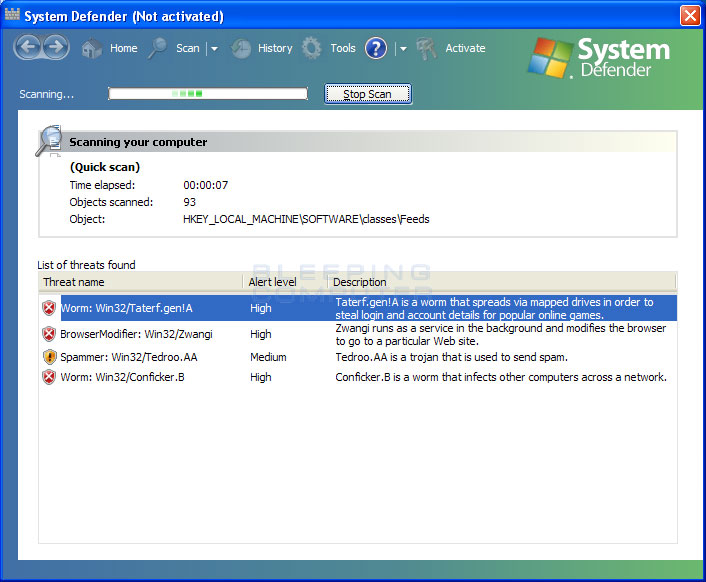Click the scanning progress bar
The image size is (706, 582).
coord(208,94)
